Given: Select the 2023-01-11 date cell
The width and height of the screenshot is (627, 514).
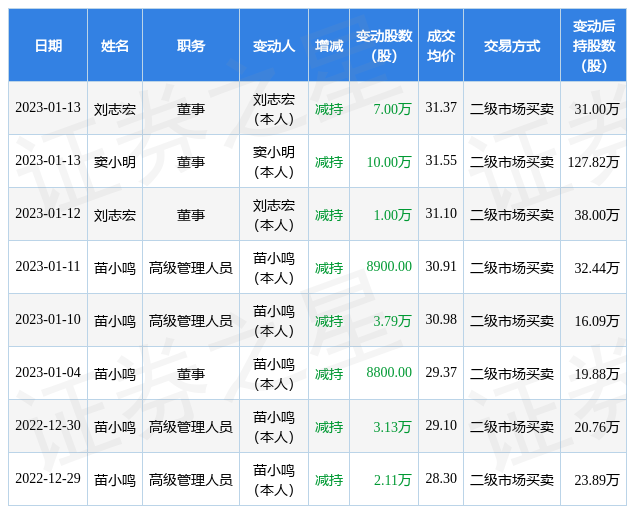Looking at the screenshot, I should click(48, 267).
